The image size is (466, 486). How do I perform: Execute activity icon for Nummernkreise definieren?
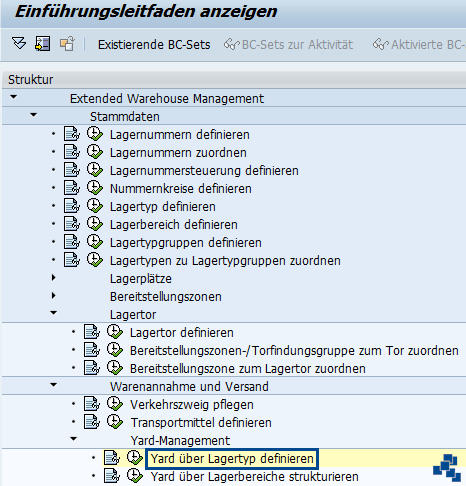pyautogui.click(x=95, y=188)
